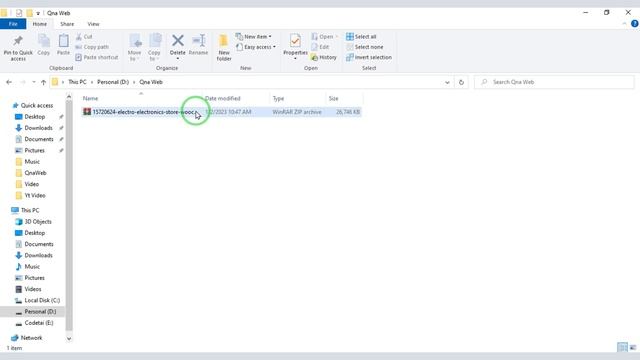
Task: Open the Copy to command
Action: [154, 47]
